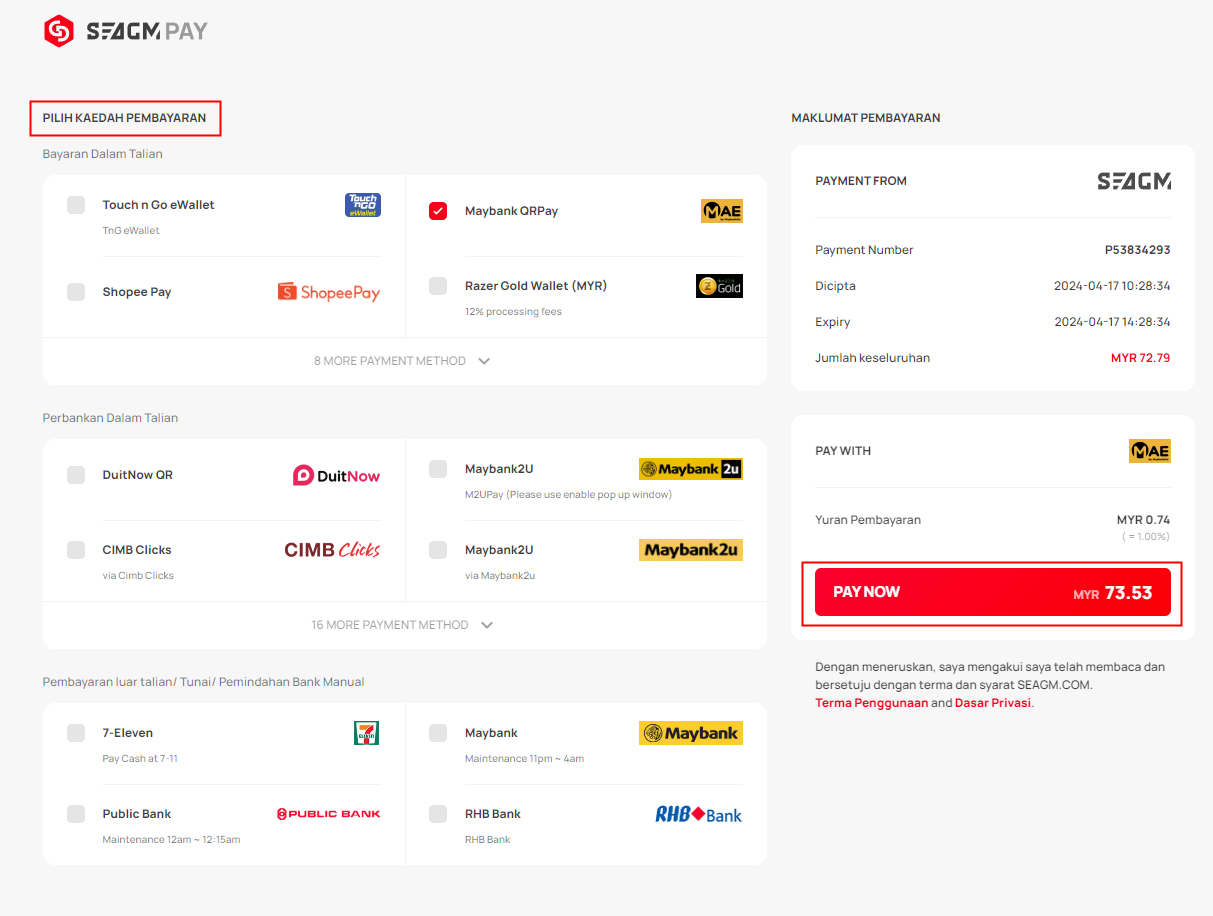The width and height of the screenshot is (1213, 916).
Task: Expand '16 MORE PAYMENT METHOD' list
Action: (x=403, y=625)
